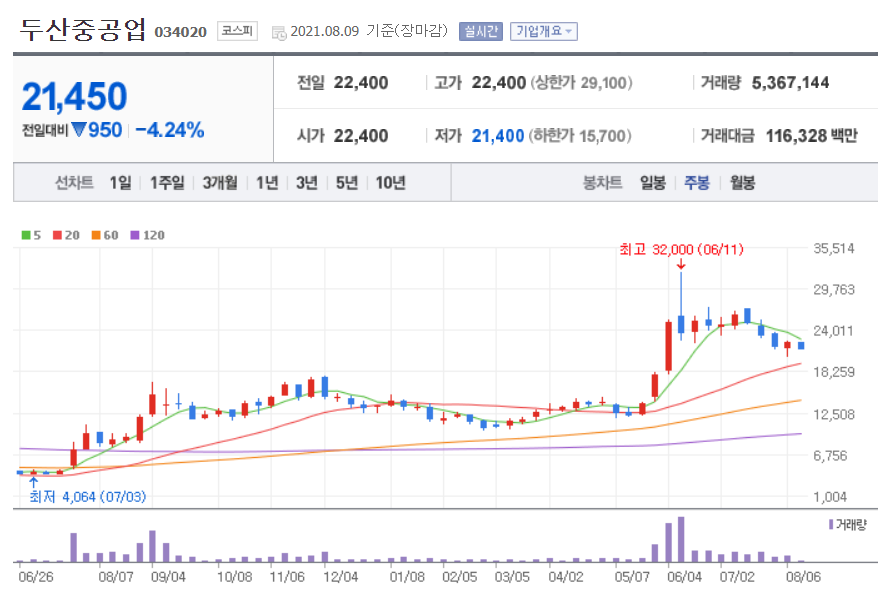Select the 1주일 line chart period
This screenshot has width=878, height=592.
tap(167, 183)
